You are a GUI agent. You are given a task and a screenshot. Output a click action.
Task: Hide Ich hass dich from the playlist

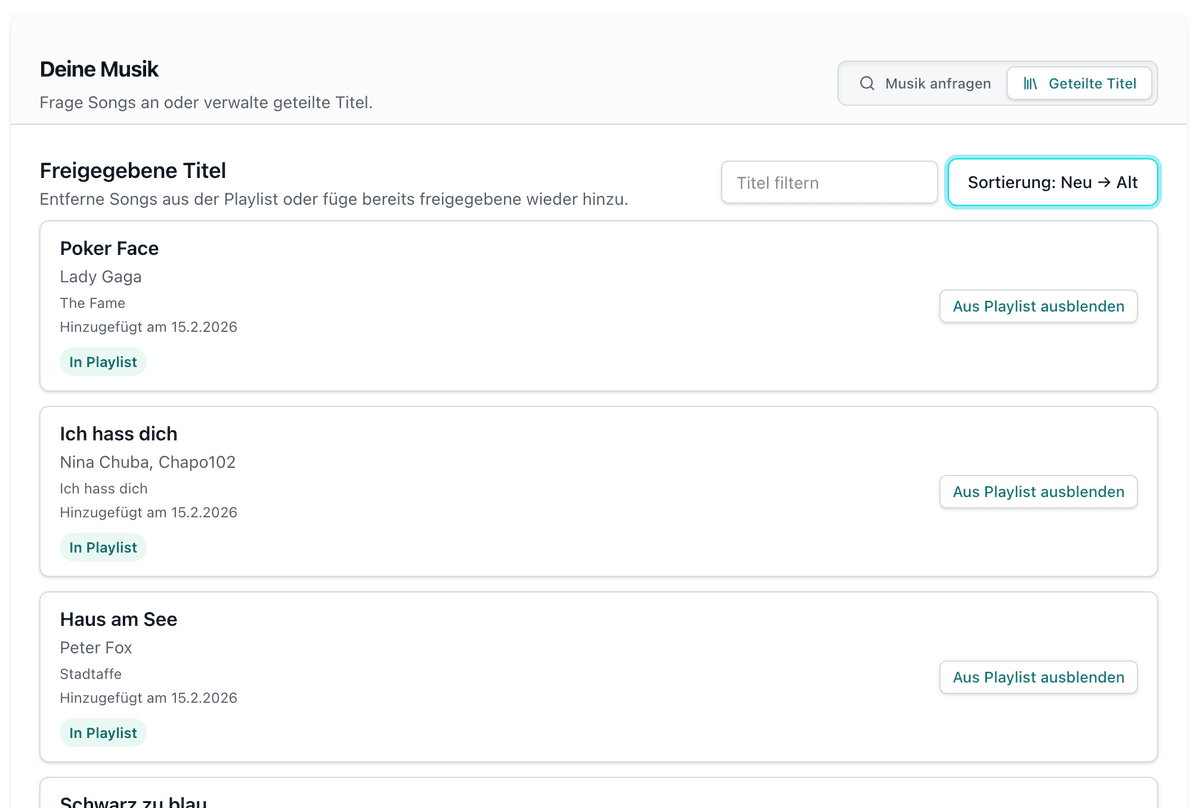coord(1038,492)
